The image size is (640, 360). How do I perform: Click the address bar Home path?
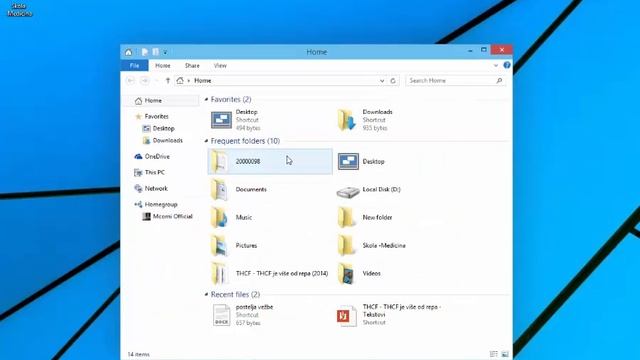click(x=202, y=81)
